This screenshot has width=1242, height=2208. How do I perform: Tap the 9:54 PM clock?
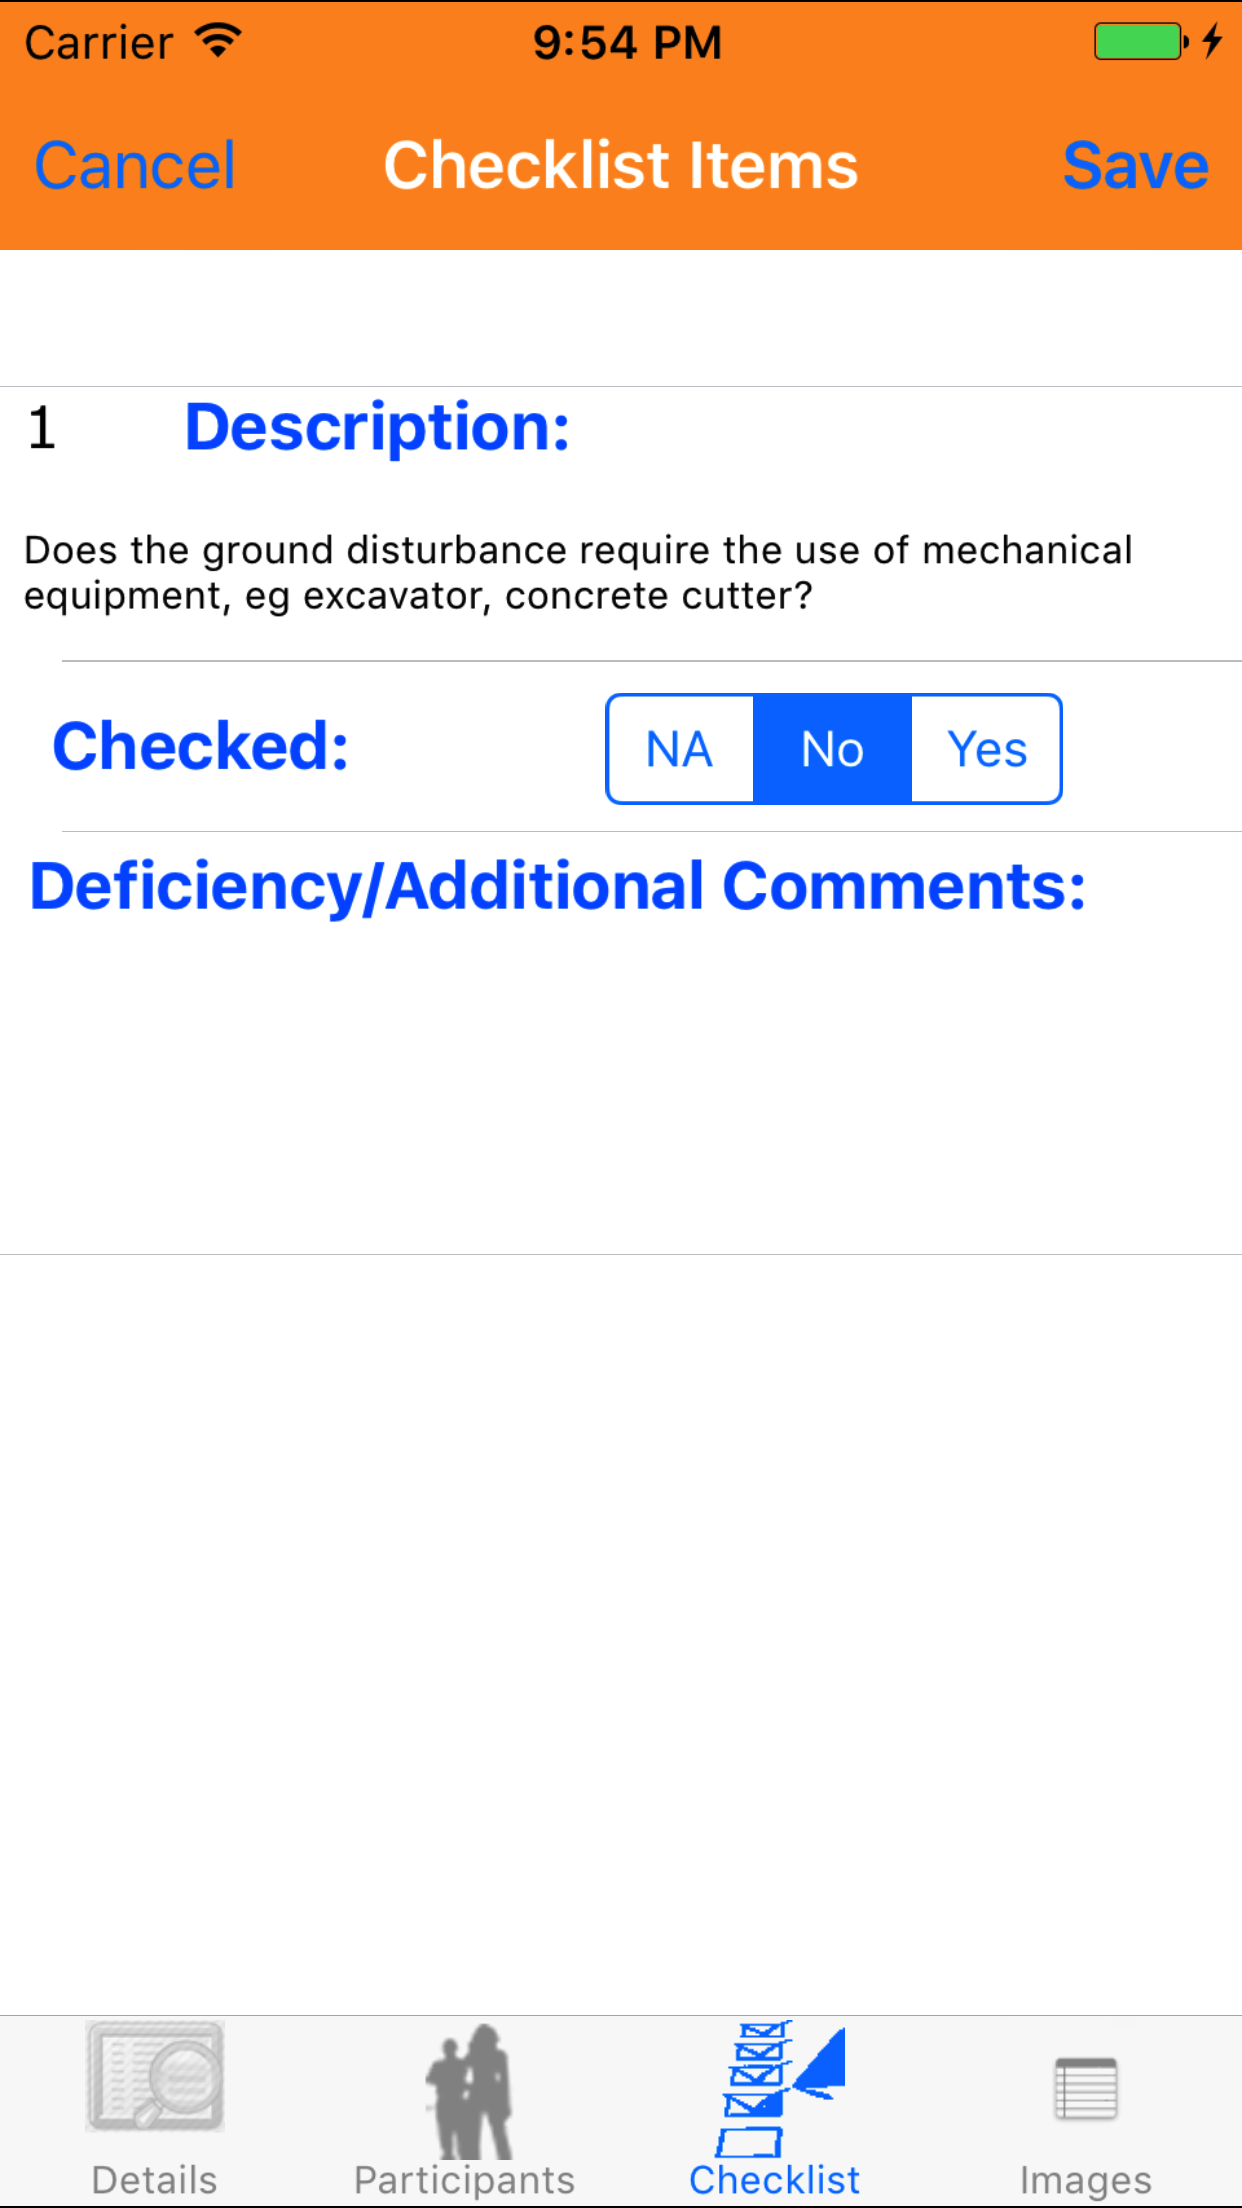pos(627,43)
